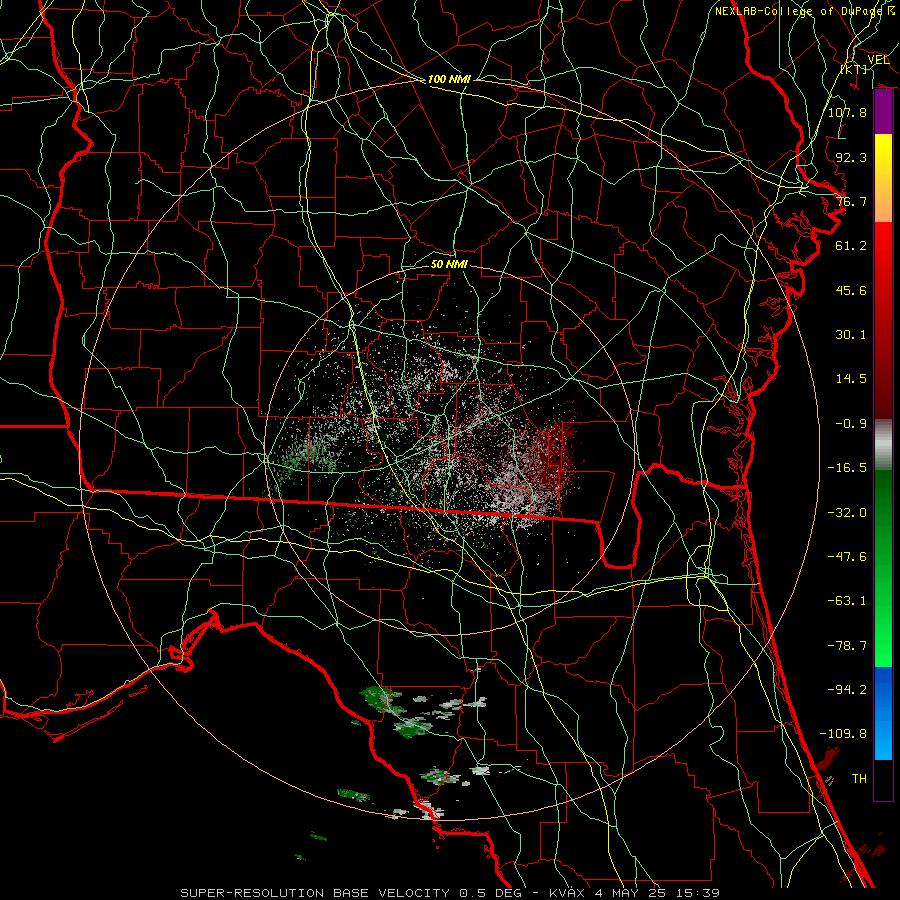Select the -47.6 legend value

click(x=847, y=557)
